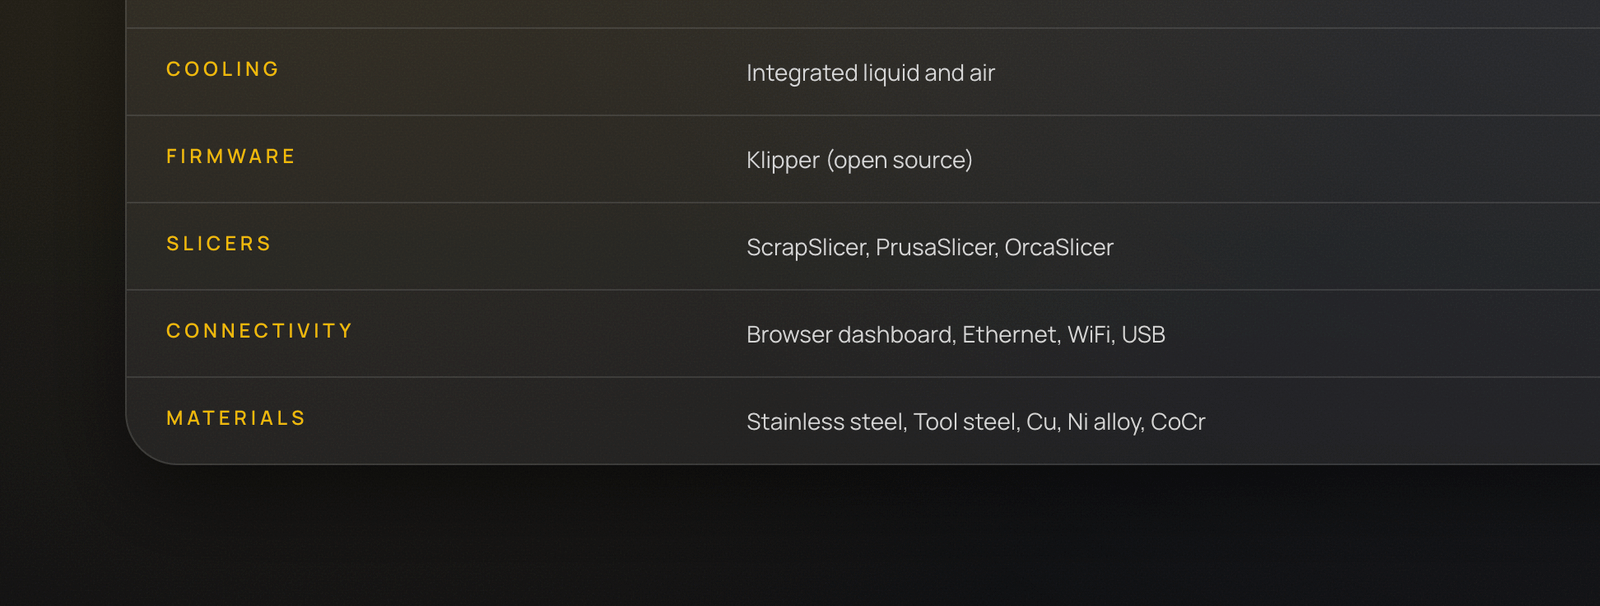The width and height of the screenshot is (1600, 606).
Task: Click USB in the connectivity row
Action: 1143,334
